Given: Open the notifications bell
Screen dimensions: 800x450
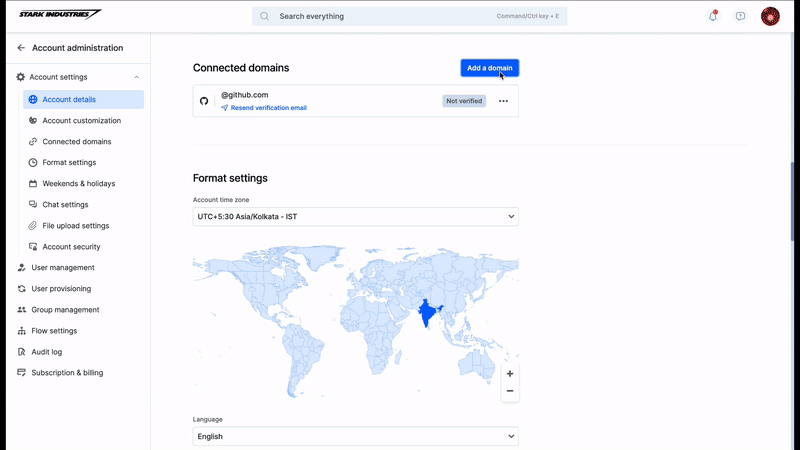Looking at the screenshot, I should 713,16.
